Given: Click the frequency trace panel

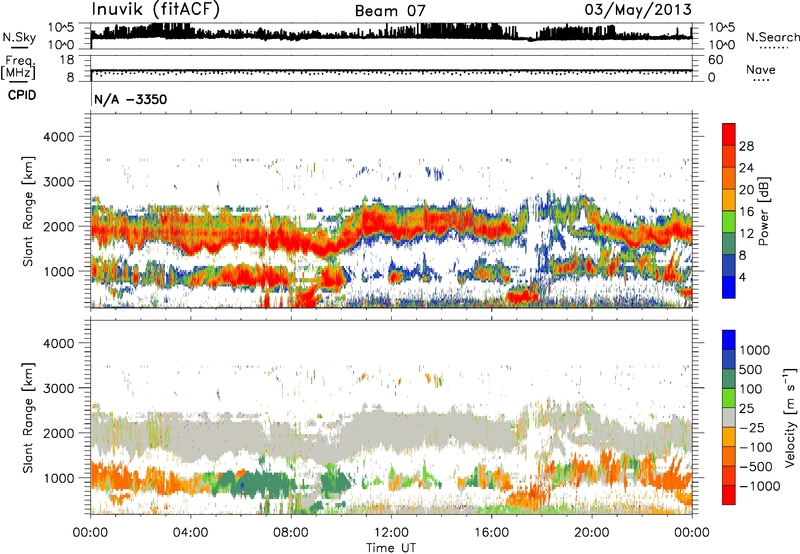Looking at the screenshot, I should (x=391, y=69).
